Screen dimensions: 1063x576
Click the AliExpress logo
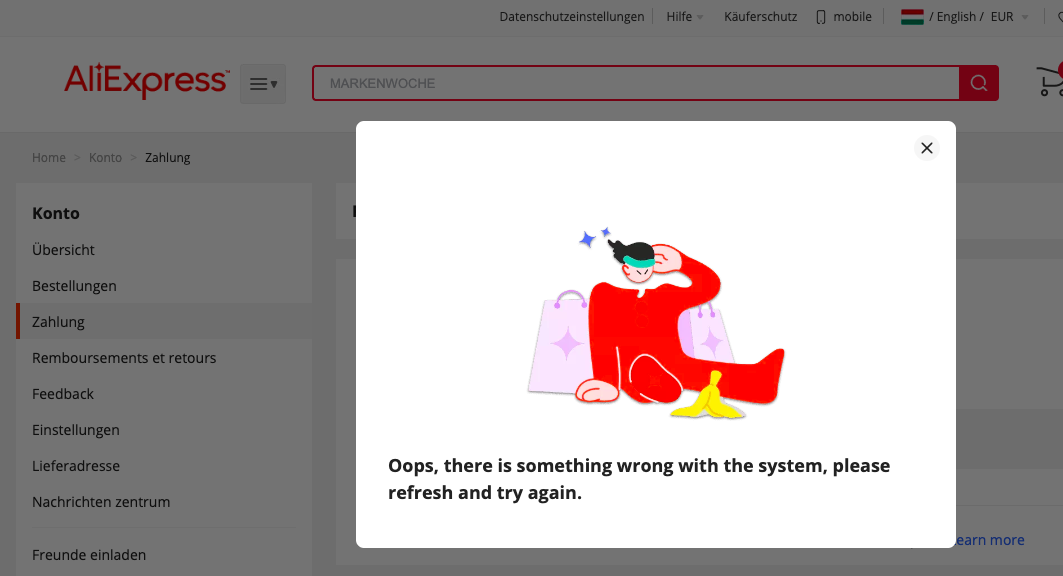tap(146, 82)
